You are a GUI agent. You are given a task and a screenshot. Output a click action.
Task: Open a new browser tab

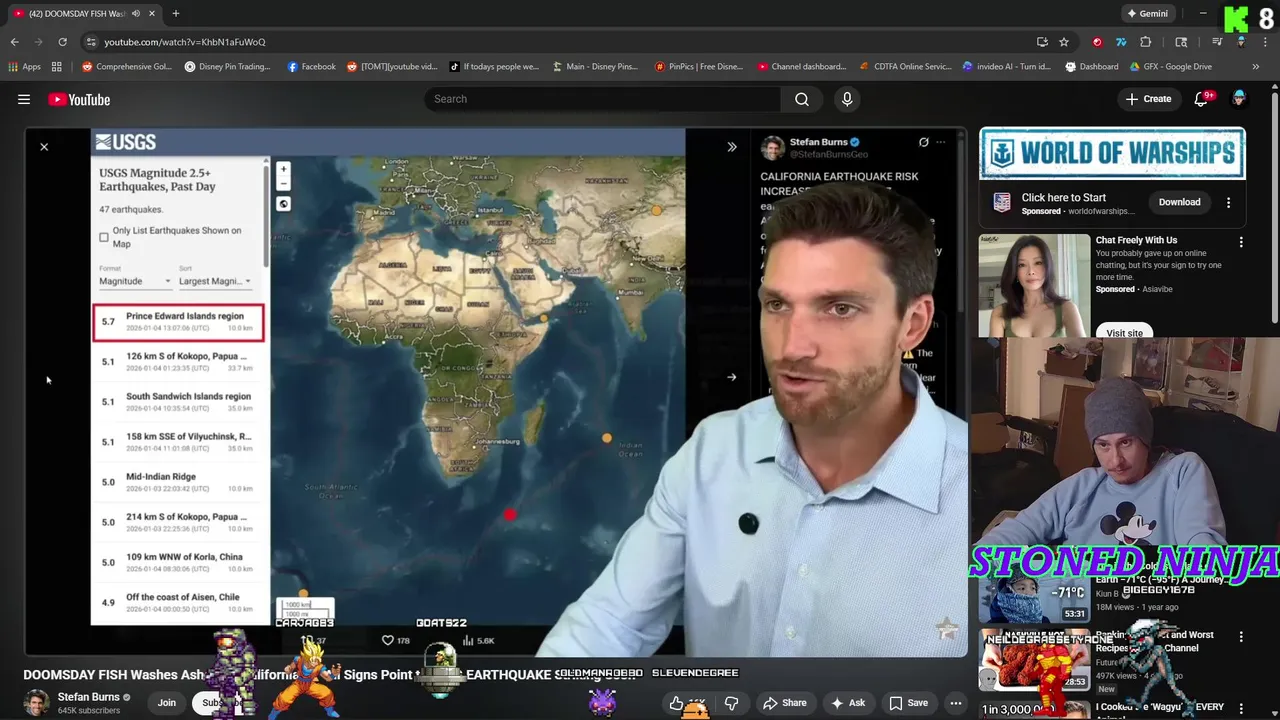click(x=176, y=13)
